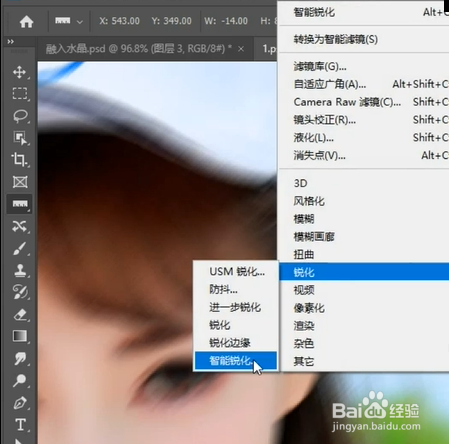449x444 pixels.
Task: Expand the 视频 filter submenu
Action: [x=364, y=290]
